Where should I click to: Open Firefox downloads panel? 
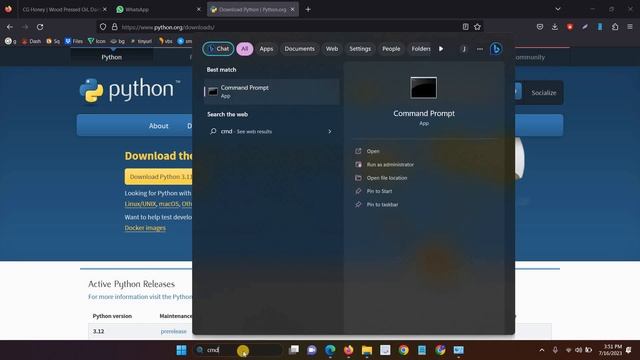pyautogui.click(x=555, y=27)
